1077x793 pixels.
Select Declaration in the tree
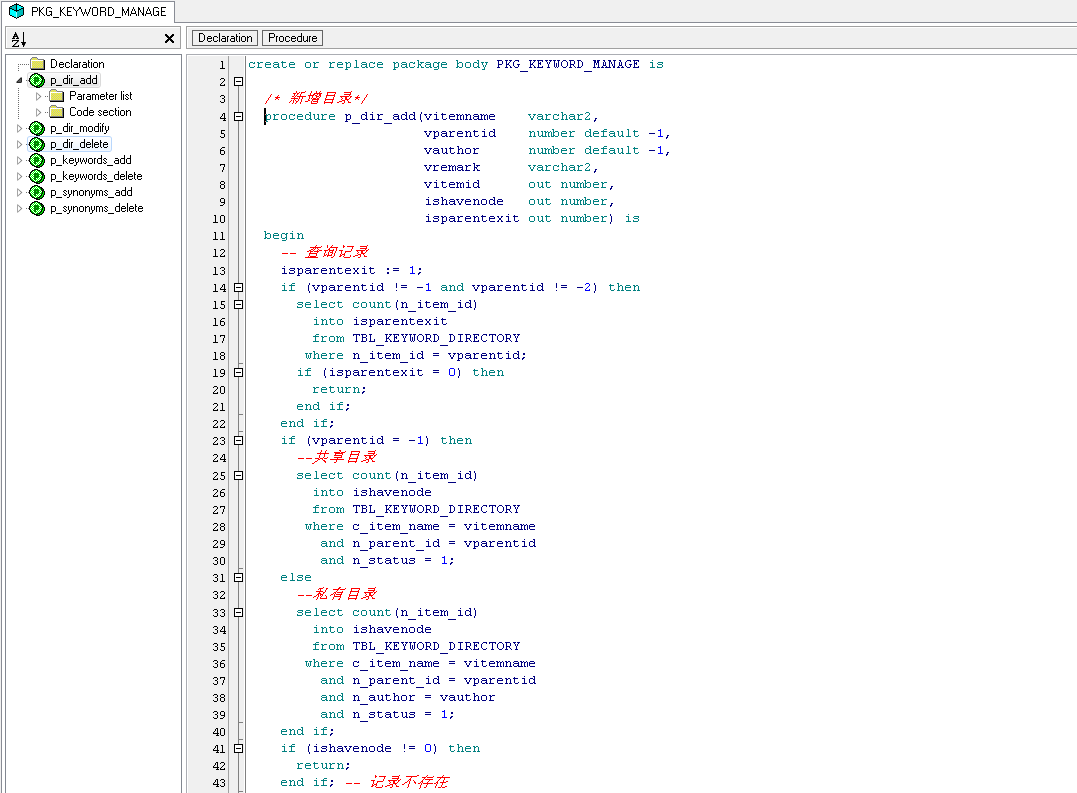tap(77, 64)
